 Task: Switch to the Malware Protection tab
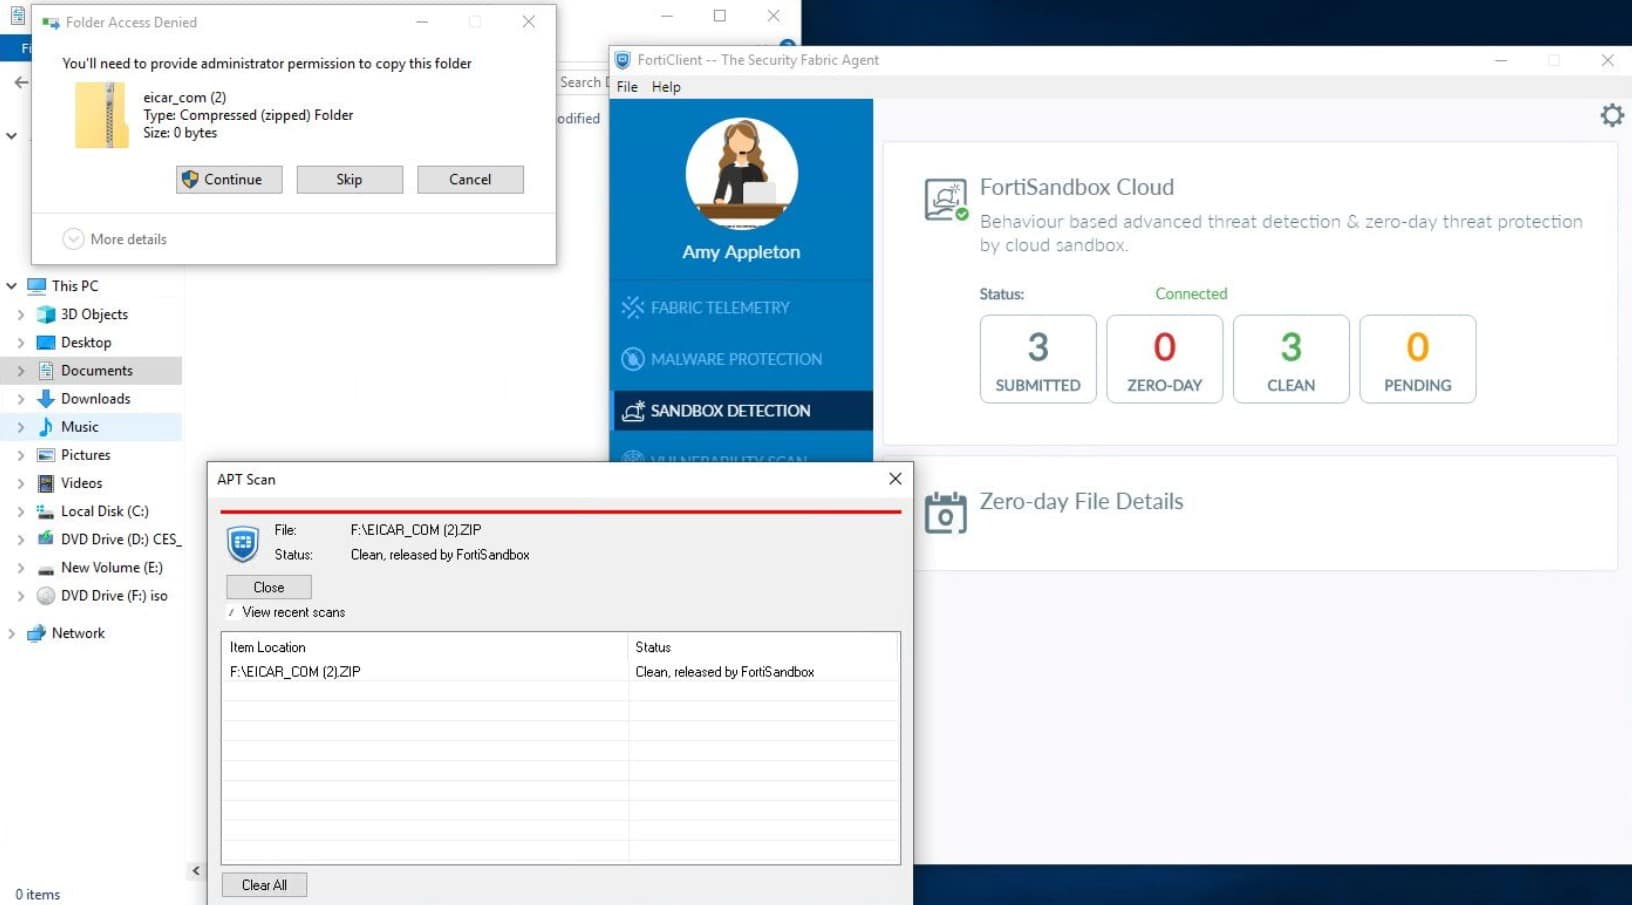[x=736, y=359]
